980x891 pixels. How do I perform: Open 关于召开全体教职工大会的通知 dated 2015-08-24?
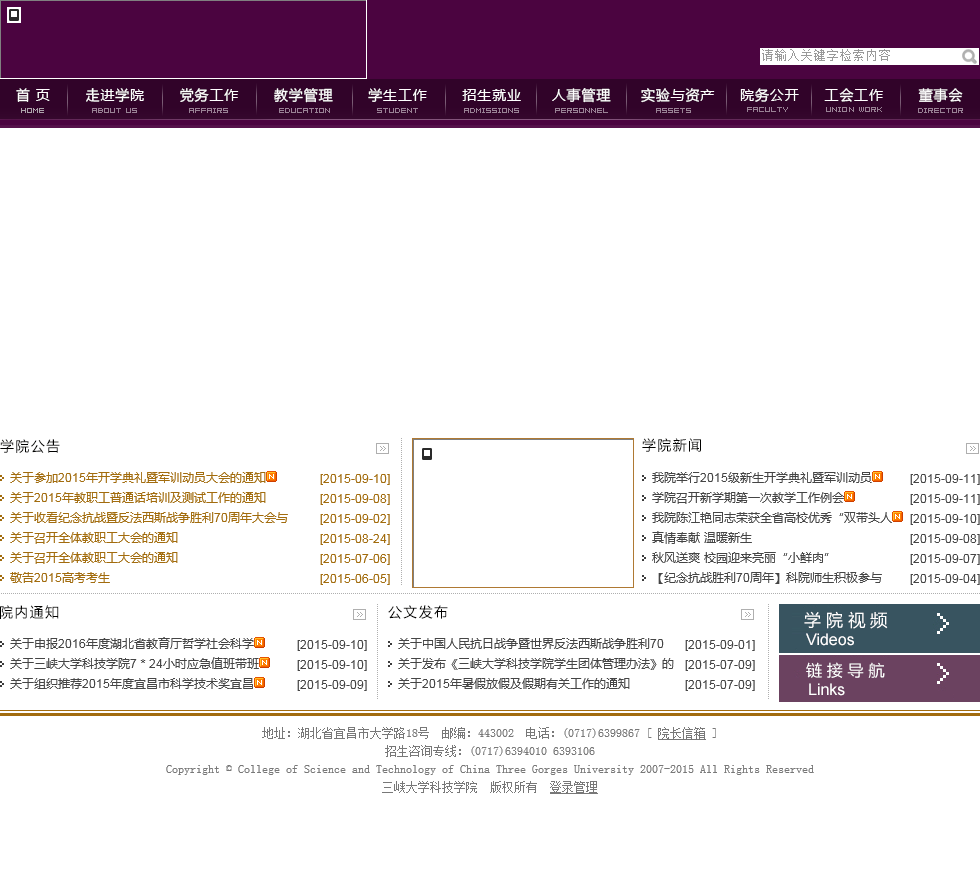coord(94,538)
